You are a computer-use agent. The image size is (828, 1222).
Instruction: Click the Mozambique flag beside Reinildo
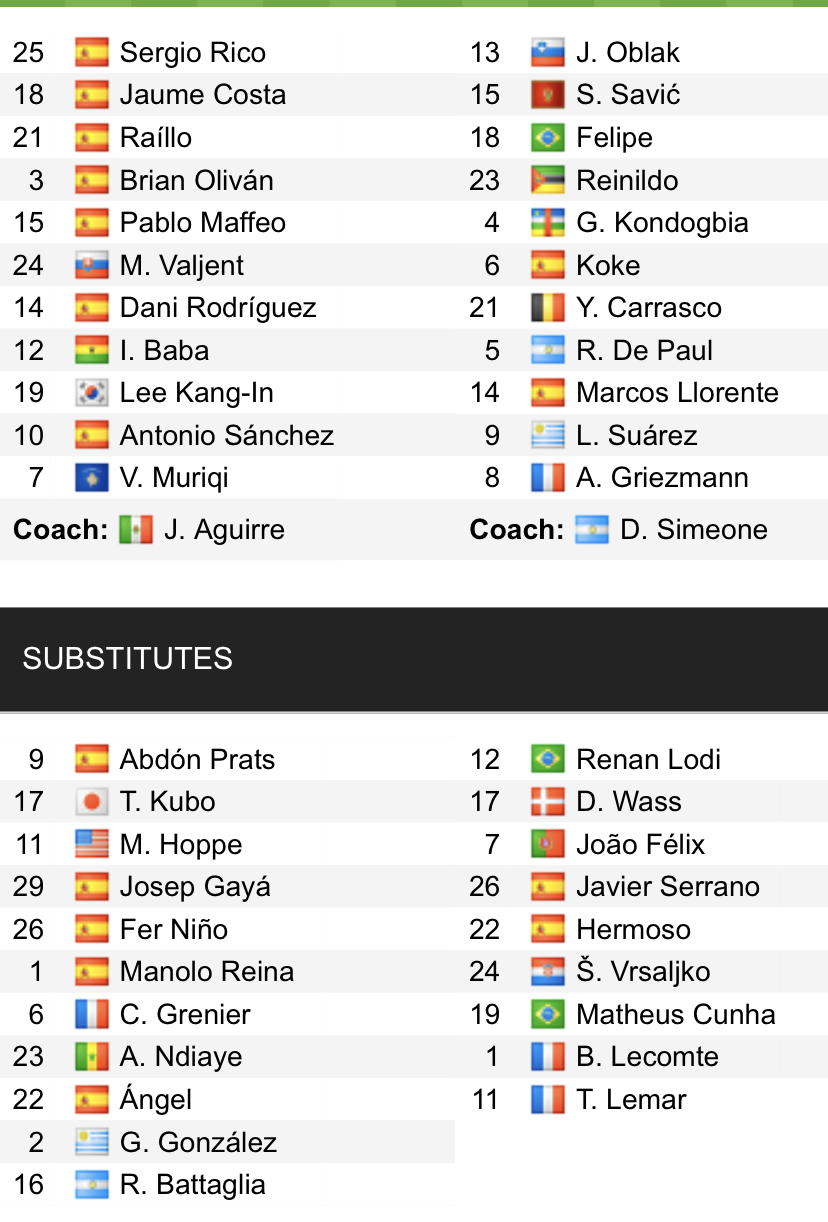tap(548, 181)
